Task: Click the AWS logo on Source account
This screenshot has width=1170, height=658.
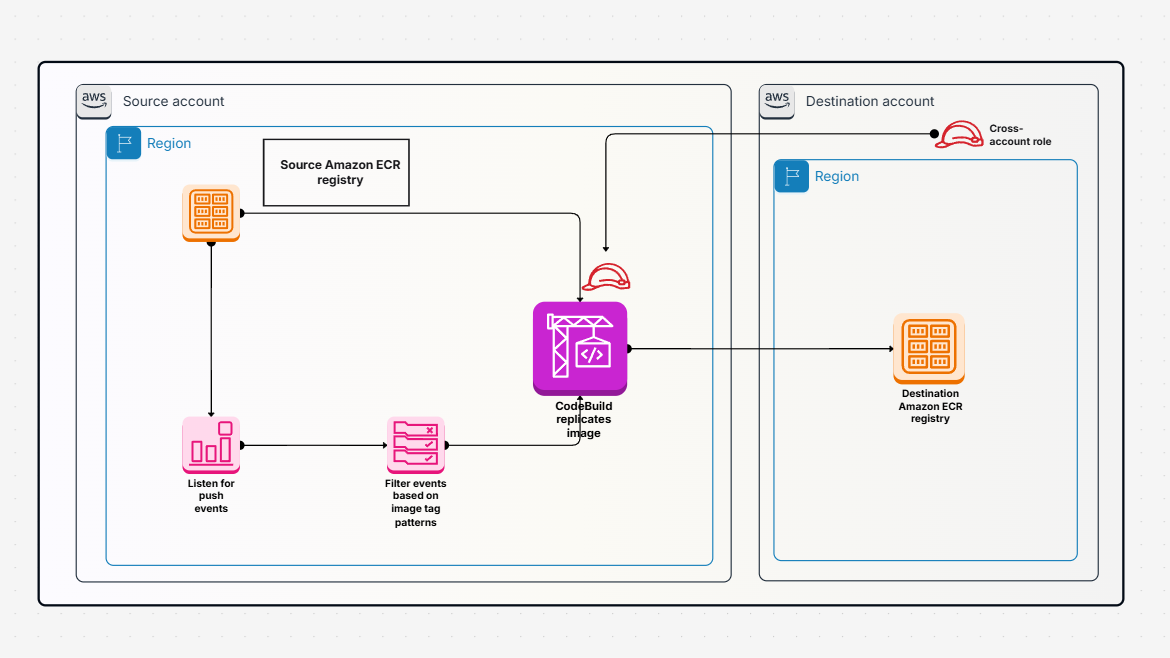Action: (94, 101)
